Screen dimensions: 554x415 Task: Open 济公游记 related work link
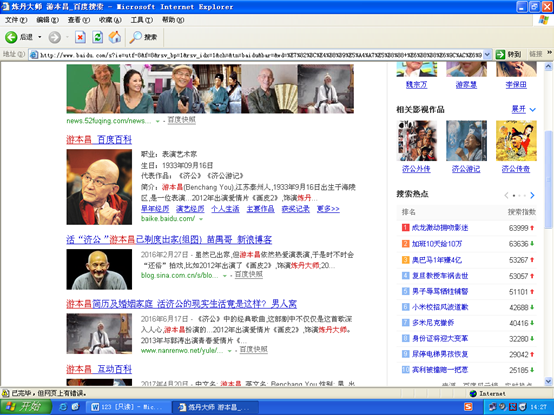[466, 169]
